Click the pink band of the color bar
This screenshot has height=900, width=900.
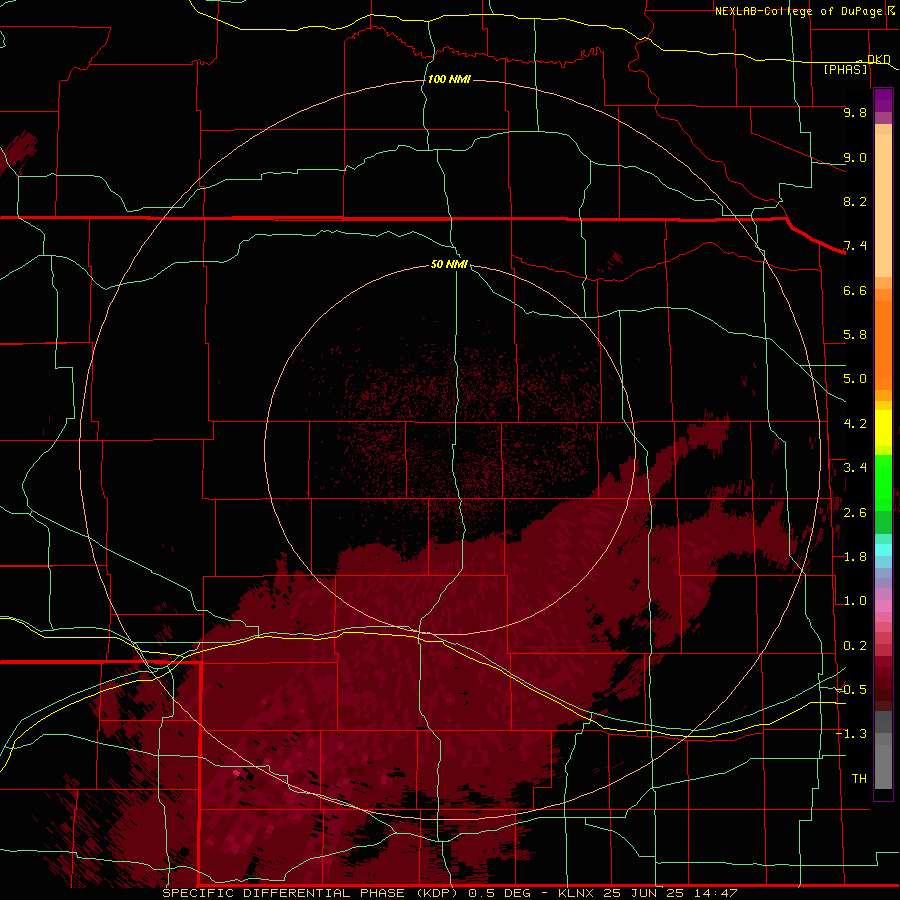pyautogui.click(x=883, y=606)
